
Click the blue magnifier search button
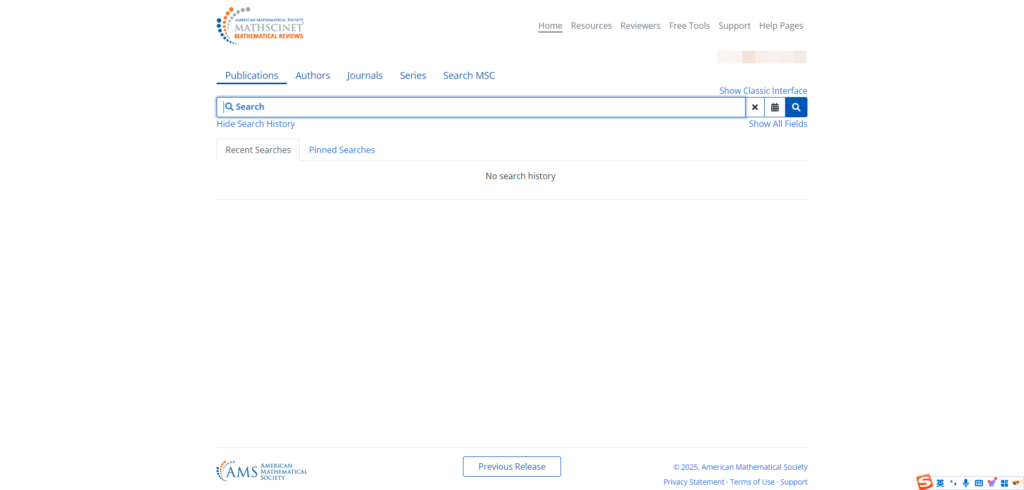tap(796, 107)
